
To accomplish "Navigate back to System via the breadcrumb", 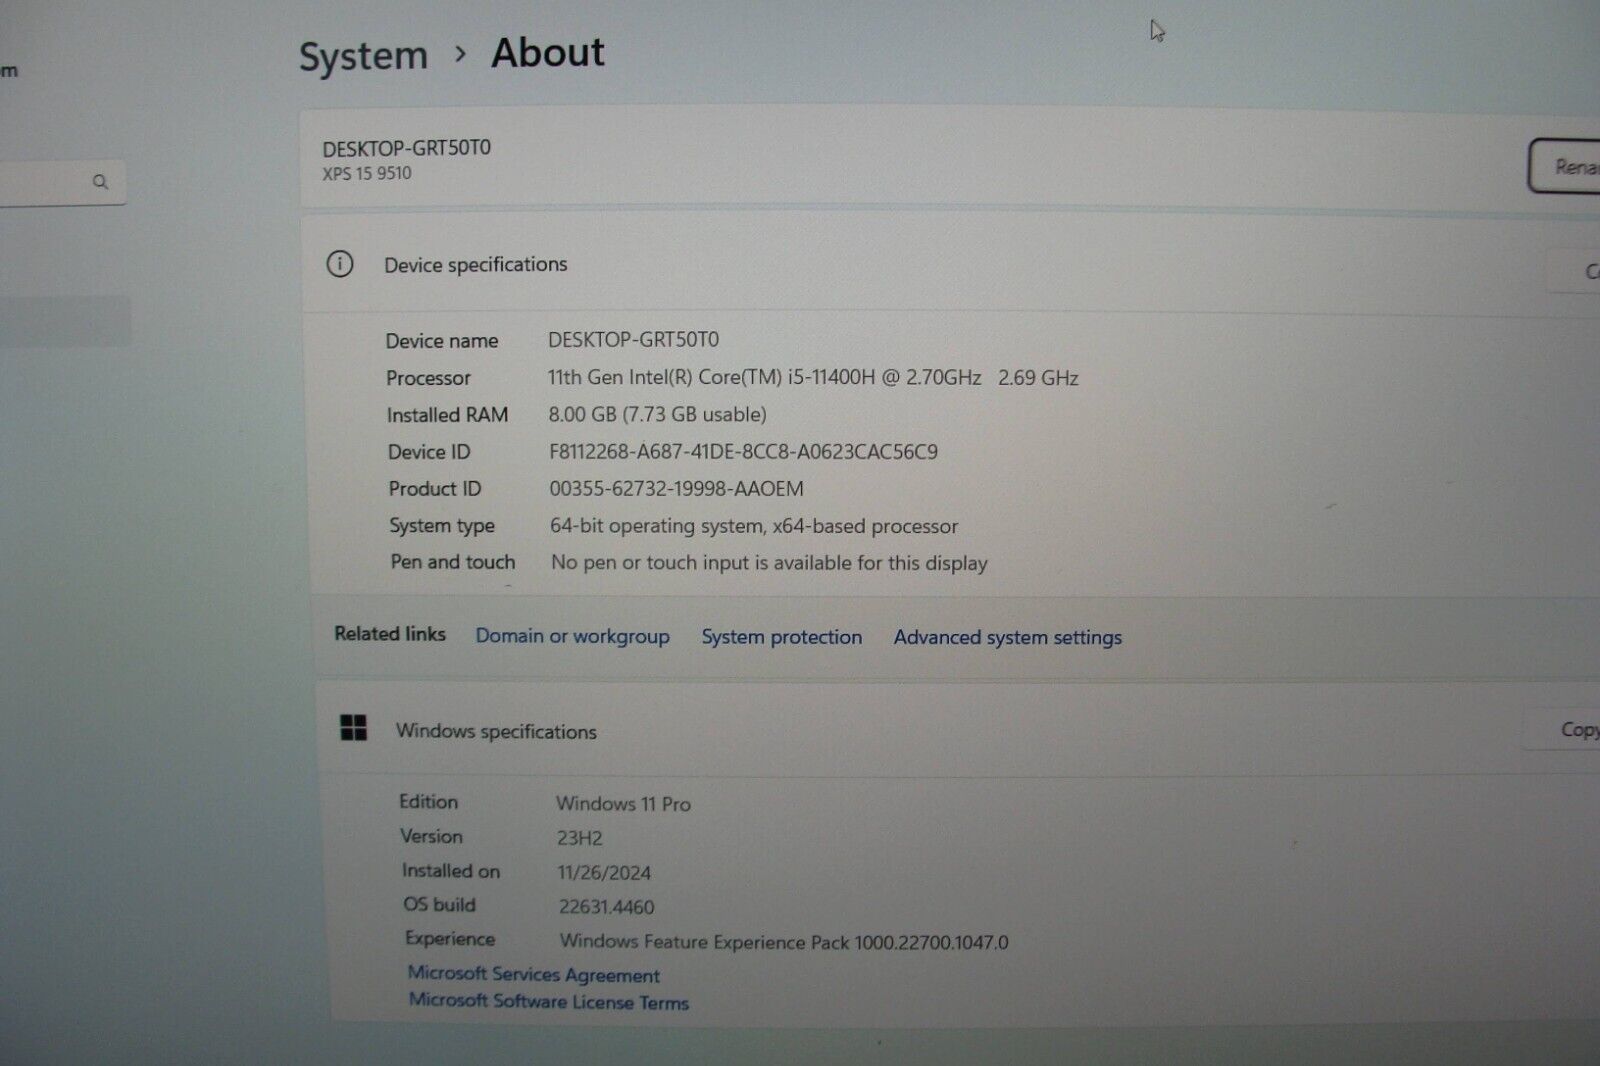I will coord(363,54).
